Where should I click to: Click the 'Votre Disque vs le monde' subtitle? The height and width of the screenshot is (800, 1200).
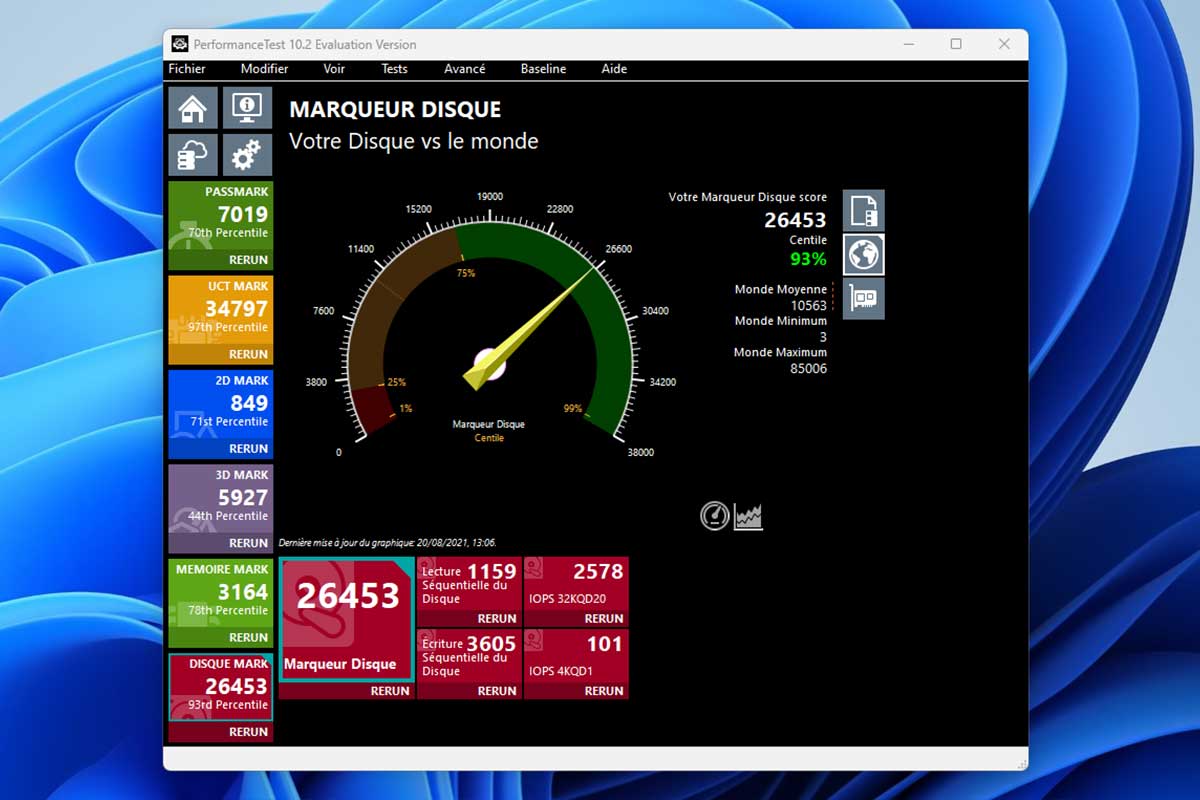pyautogui.click(x=414, y=141)
